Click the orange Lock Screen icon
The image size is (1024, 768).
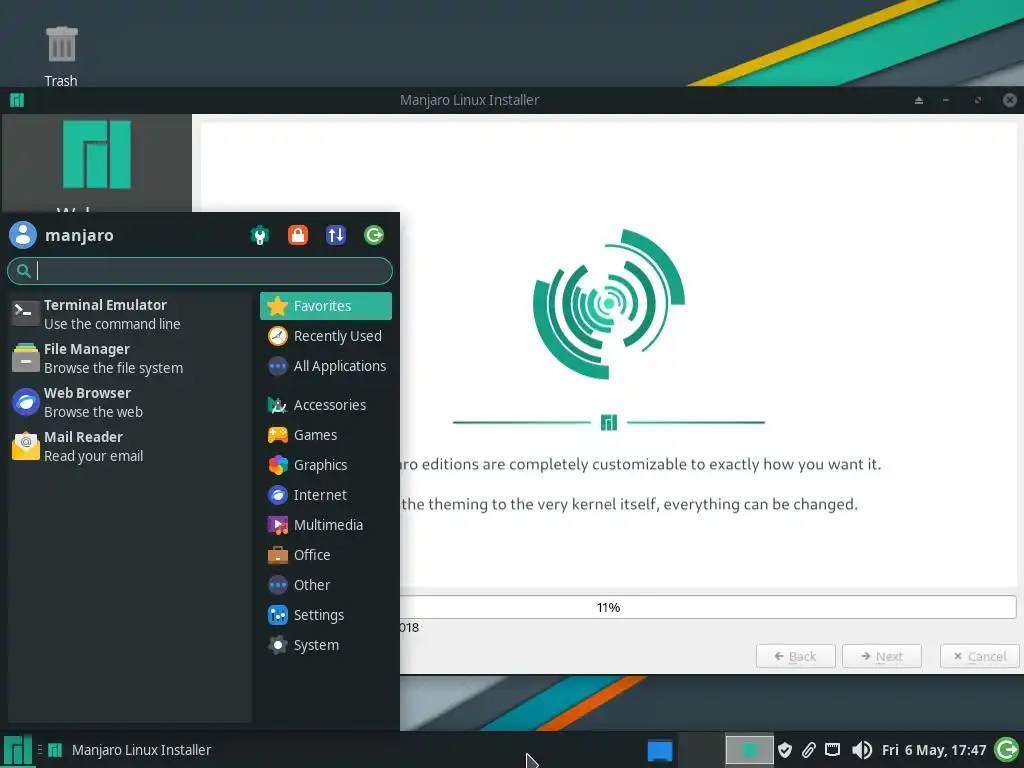click(x=298, y=235)
